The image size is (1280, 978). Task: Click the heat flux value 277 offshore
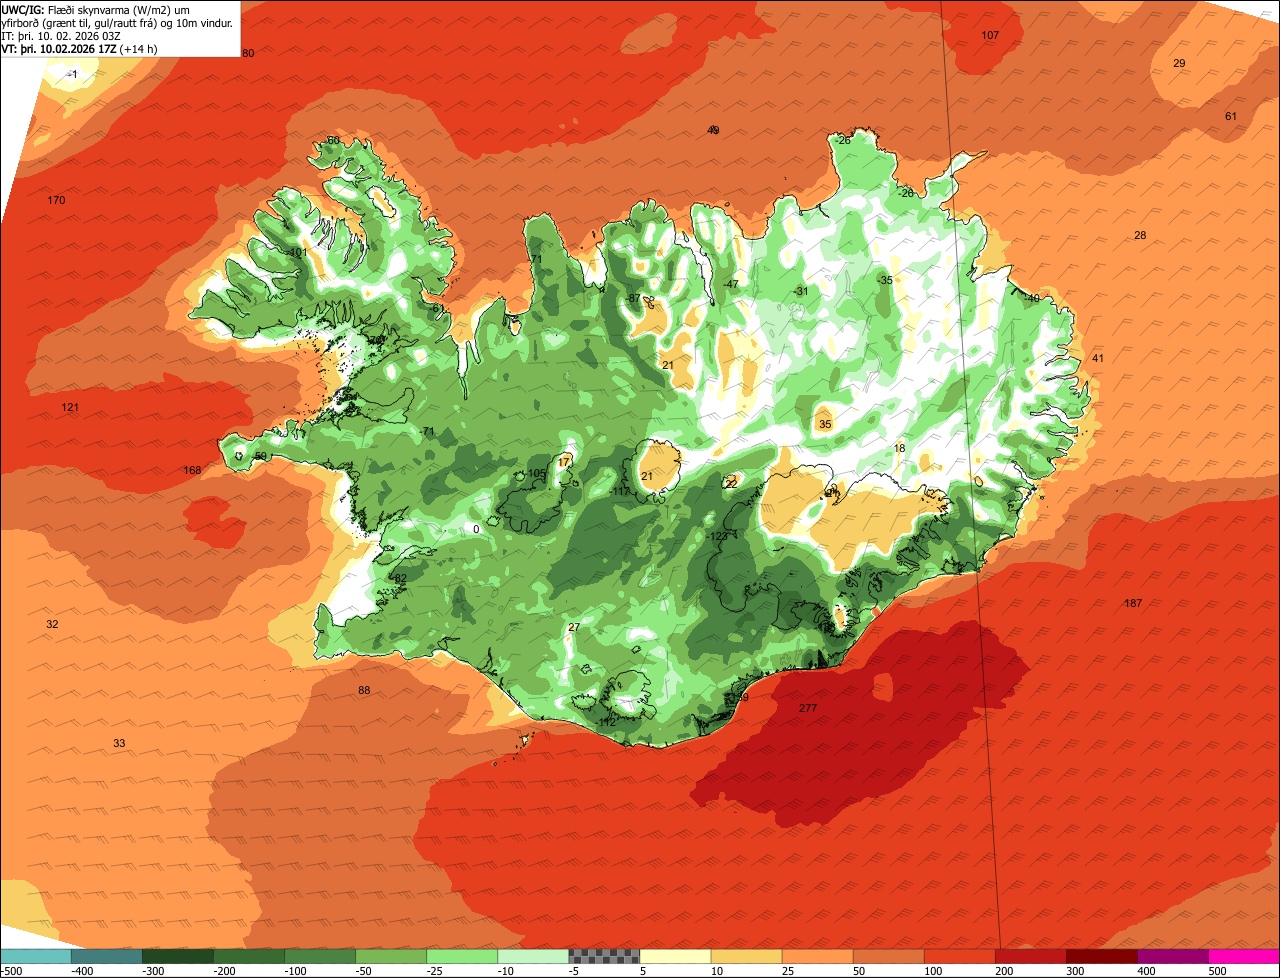(x=808, y=708)
